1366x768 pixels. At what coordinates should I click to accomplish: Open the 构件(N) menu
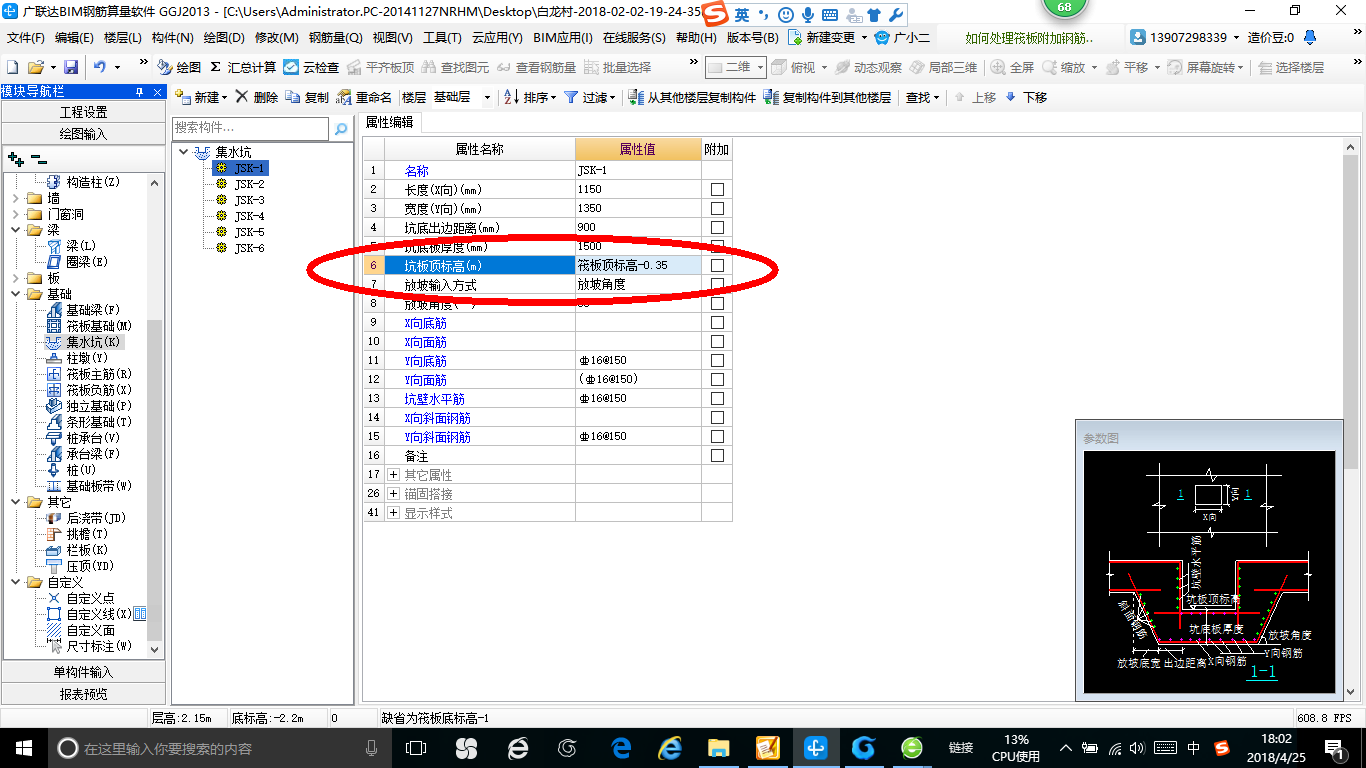click(x=173, y=38)
